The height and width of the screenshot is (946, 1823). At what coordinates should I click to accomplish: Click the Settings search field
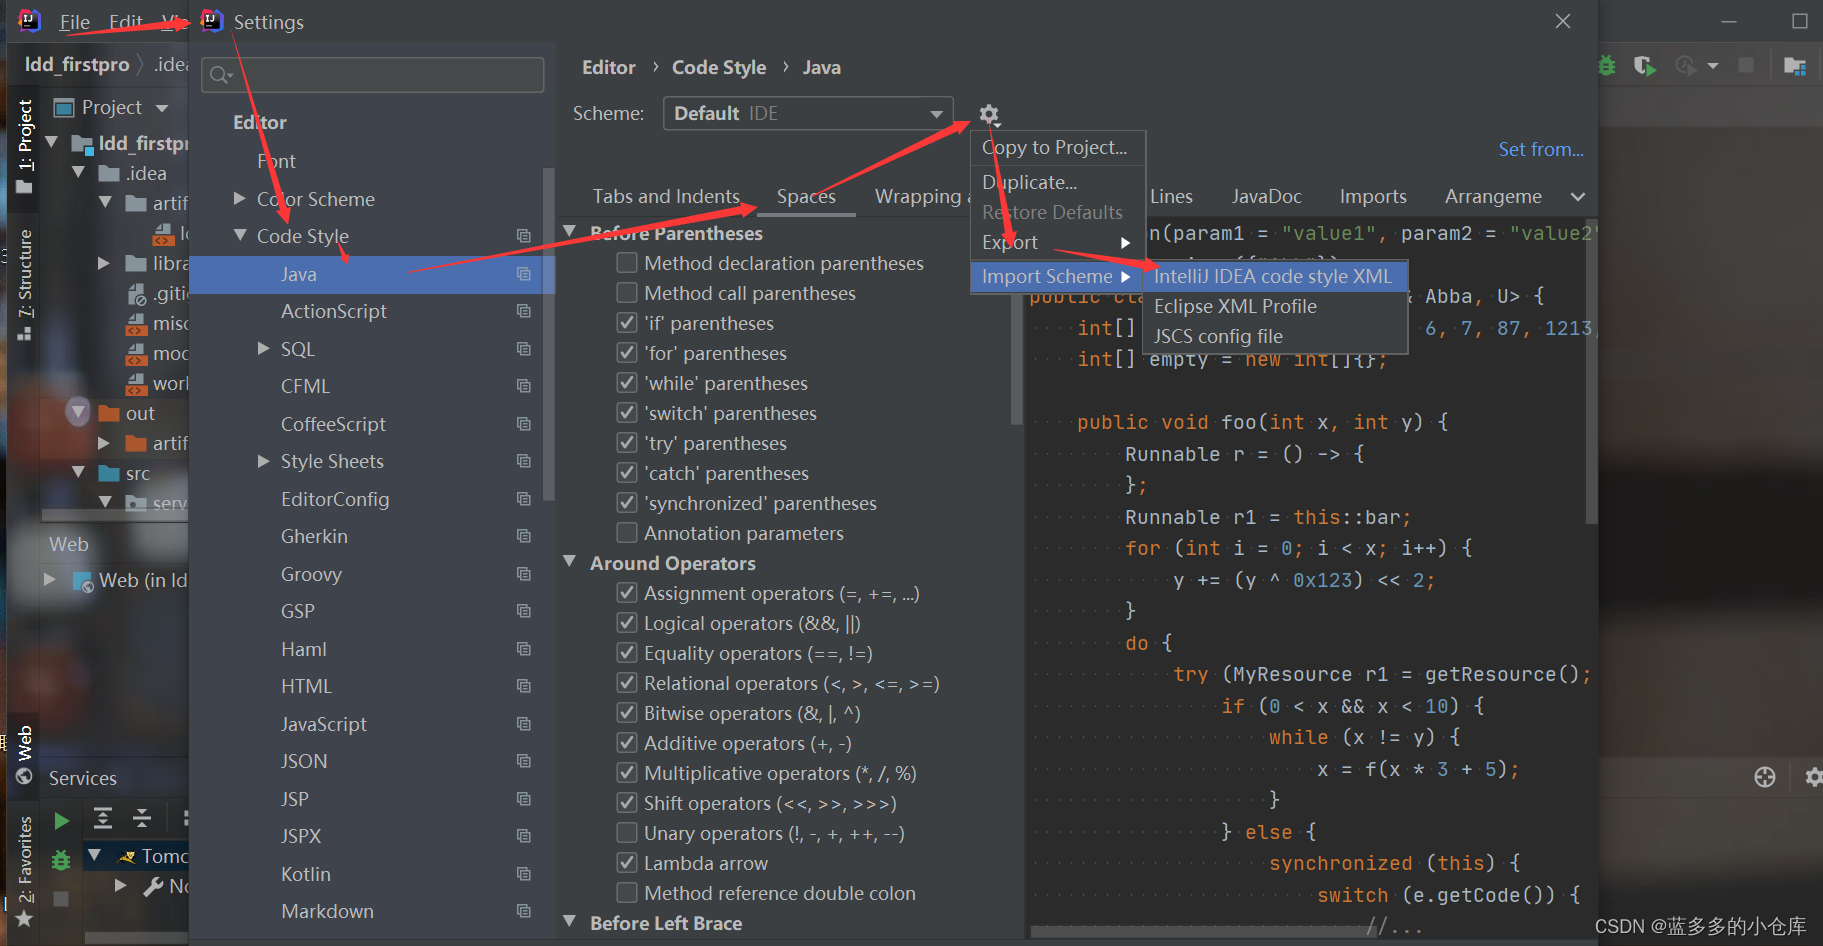[371, 74]
